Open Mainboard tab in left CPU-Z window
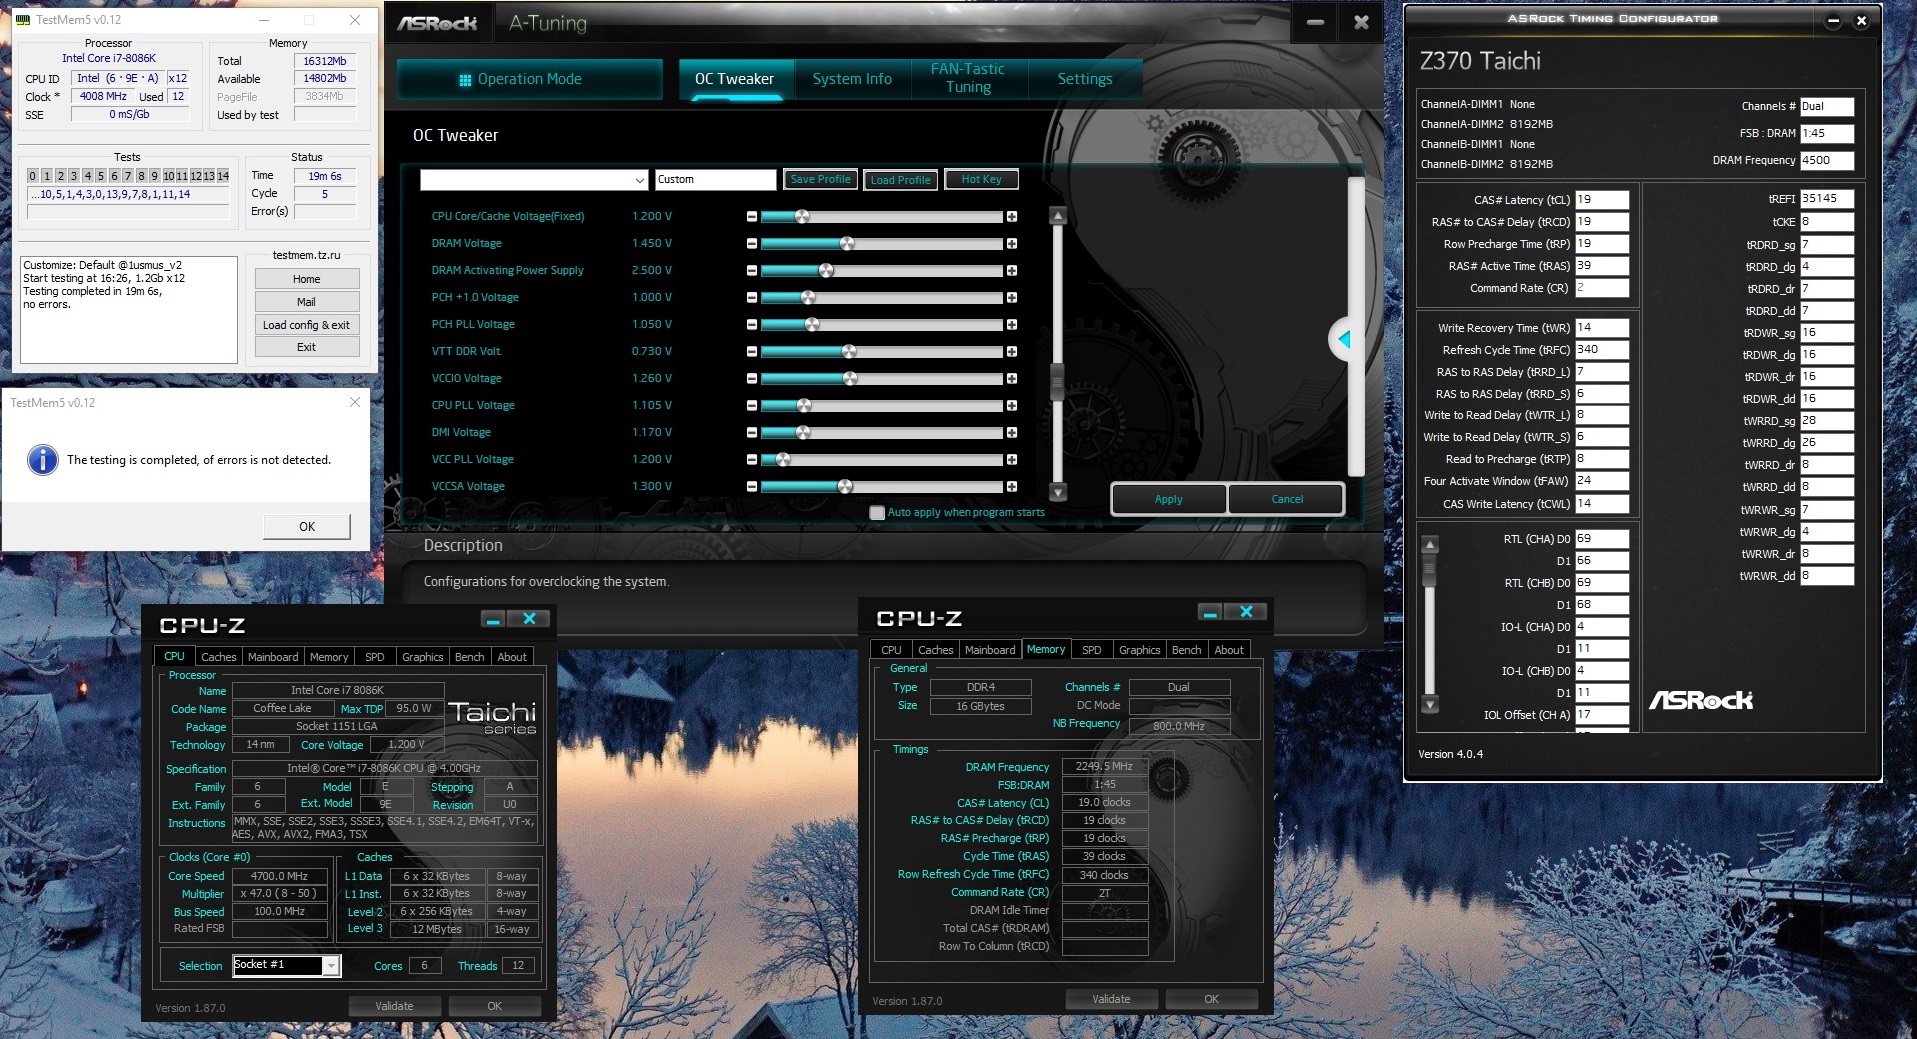 pos(273,657)
